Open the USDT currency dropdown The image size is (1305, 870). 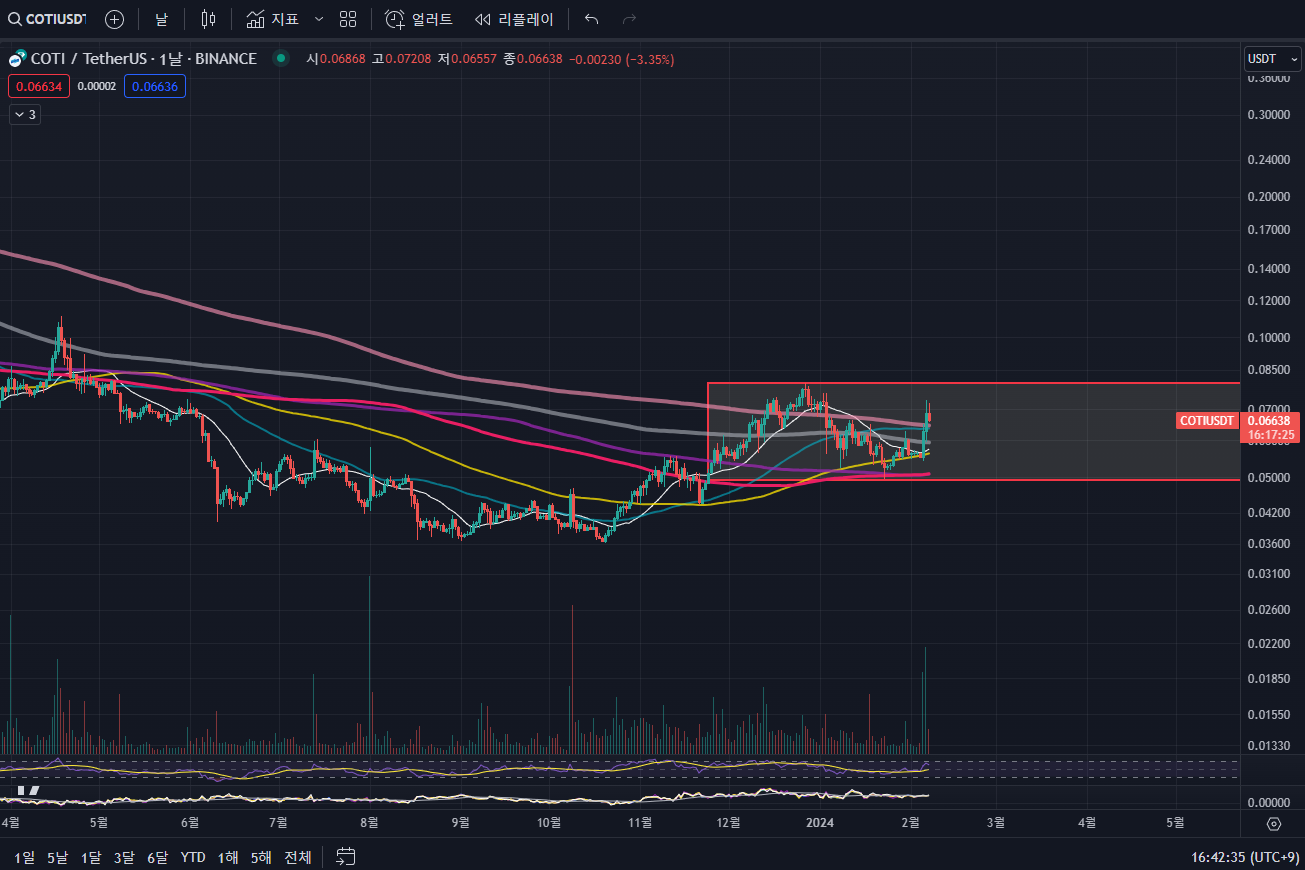click(1272, 60)
